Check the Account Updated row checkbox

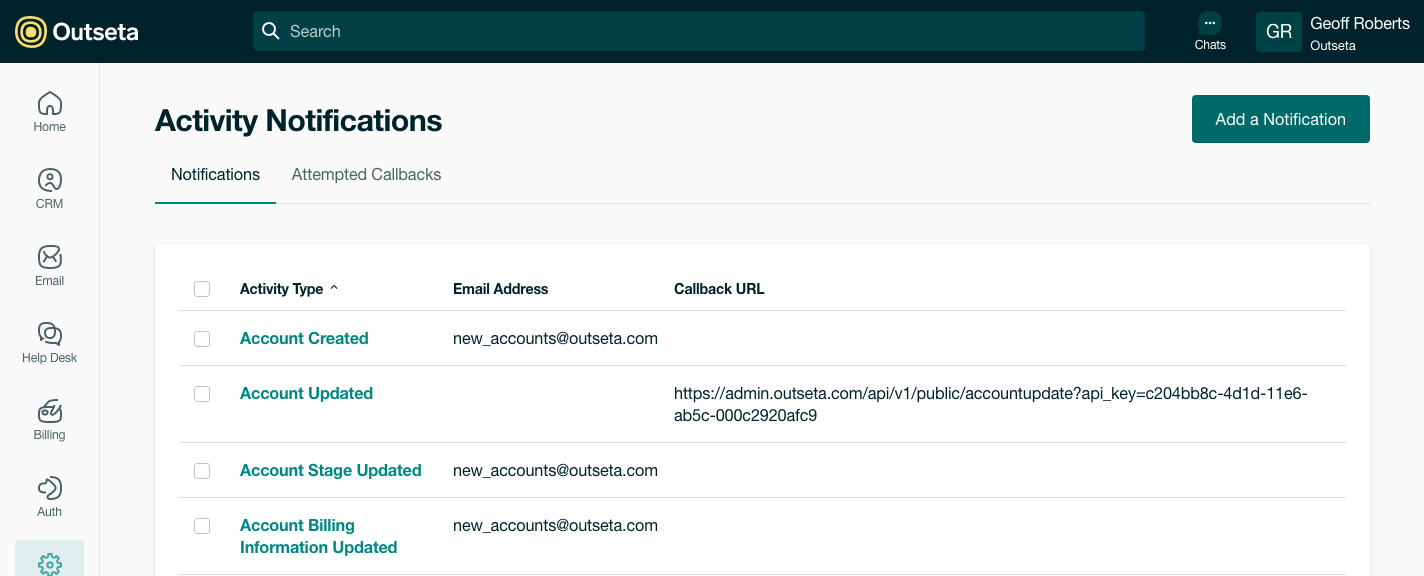click(202, 393)
